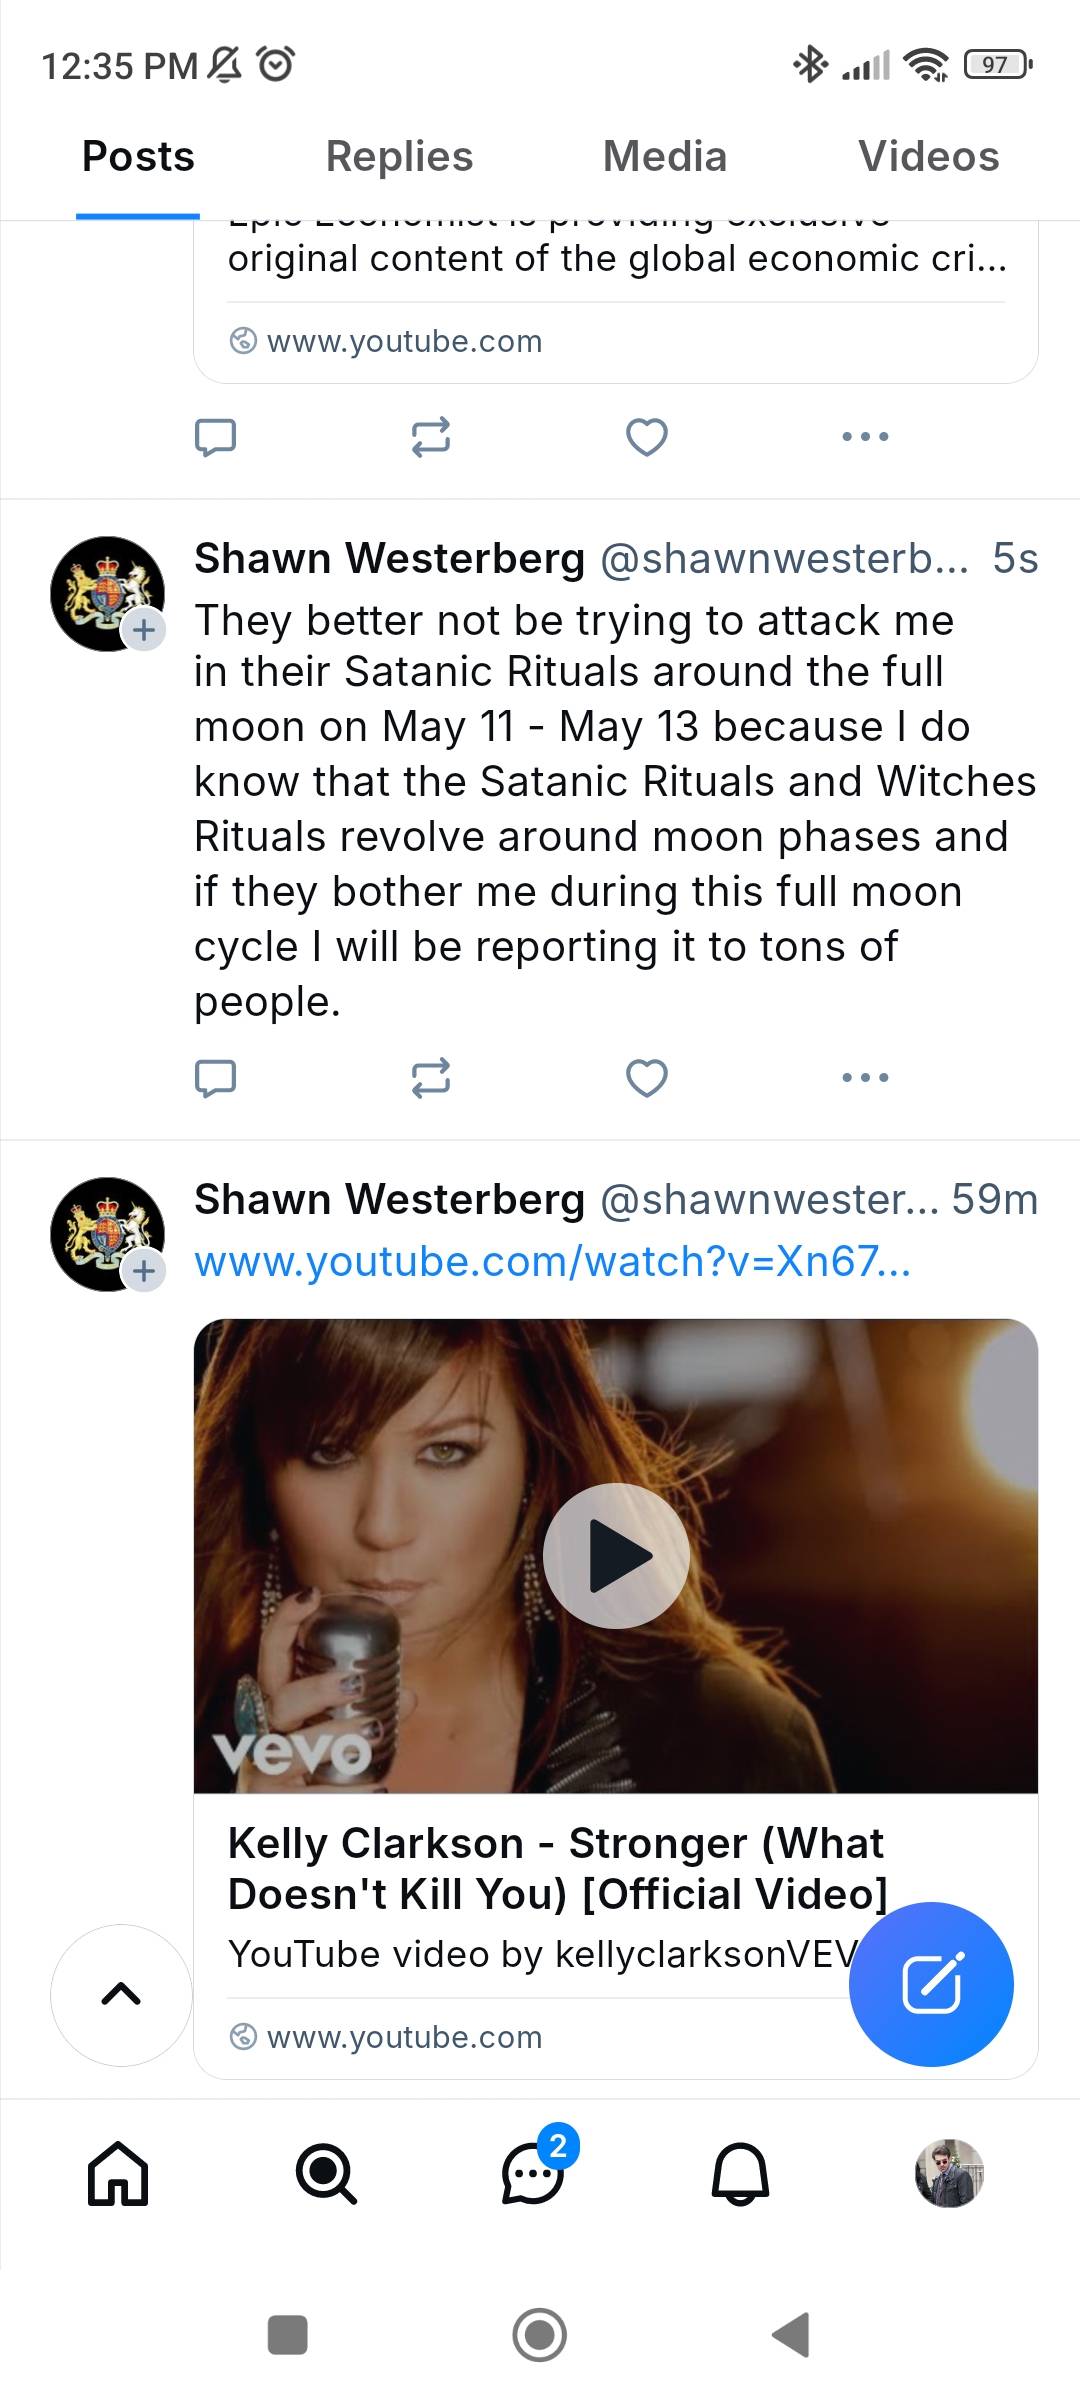The image size is (1080, 2400).
Task: Open my profile from bottom avatar
Action: (949, 2173)
